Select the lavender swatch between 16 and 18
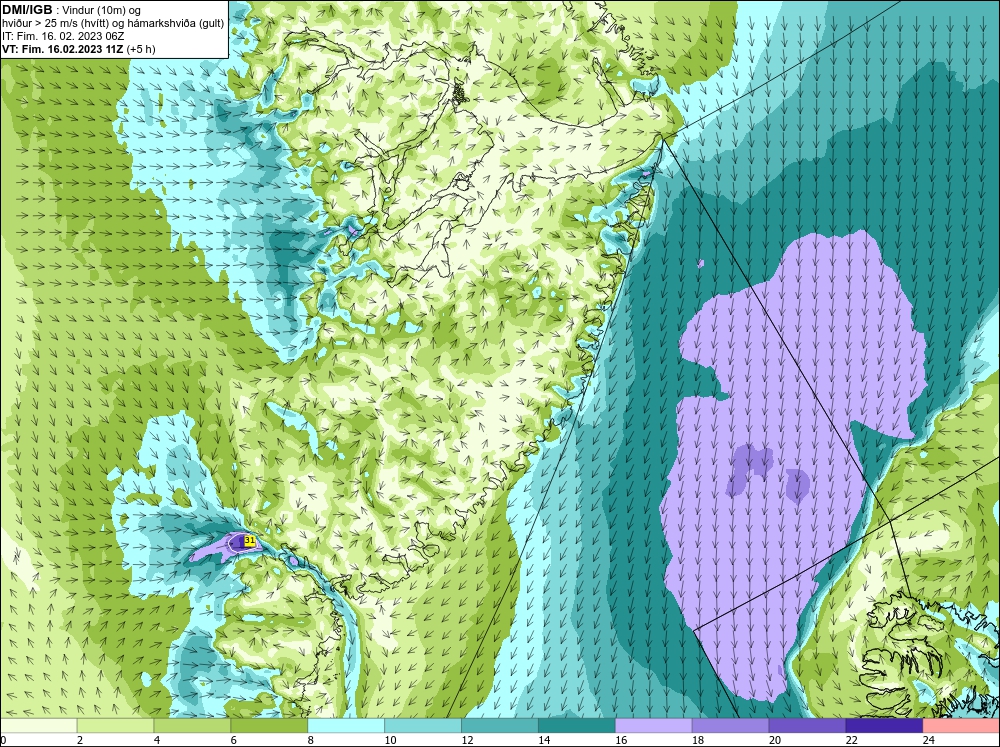This screenshot has width=1000, height=747. (x=654, y=726)
